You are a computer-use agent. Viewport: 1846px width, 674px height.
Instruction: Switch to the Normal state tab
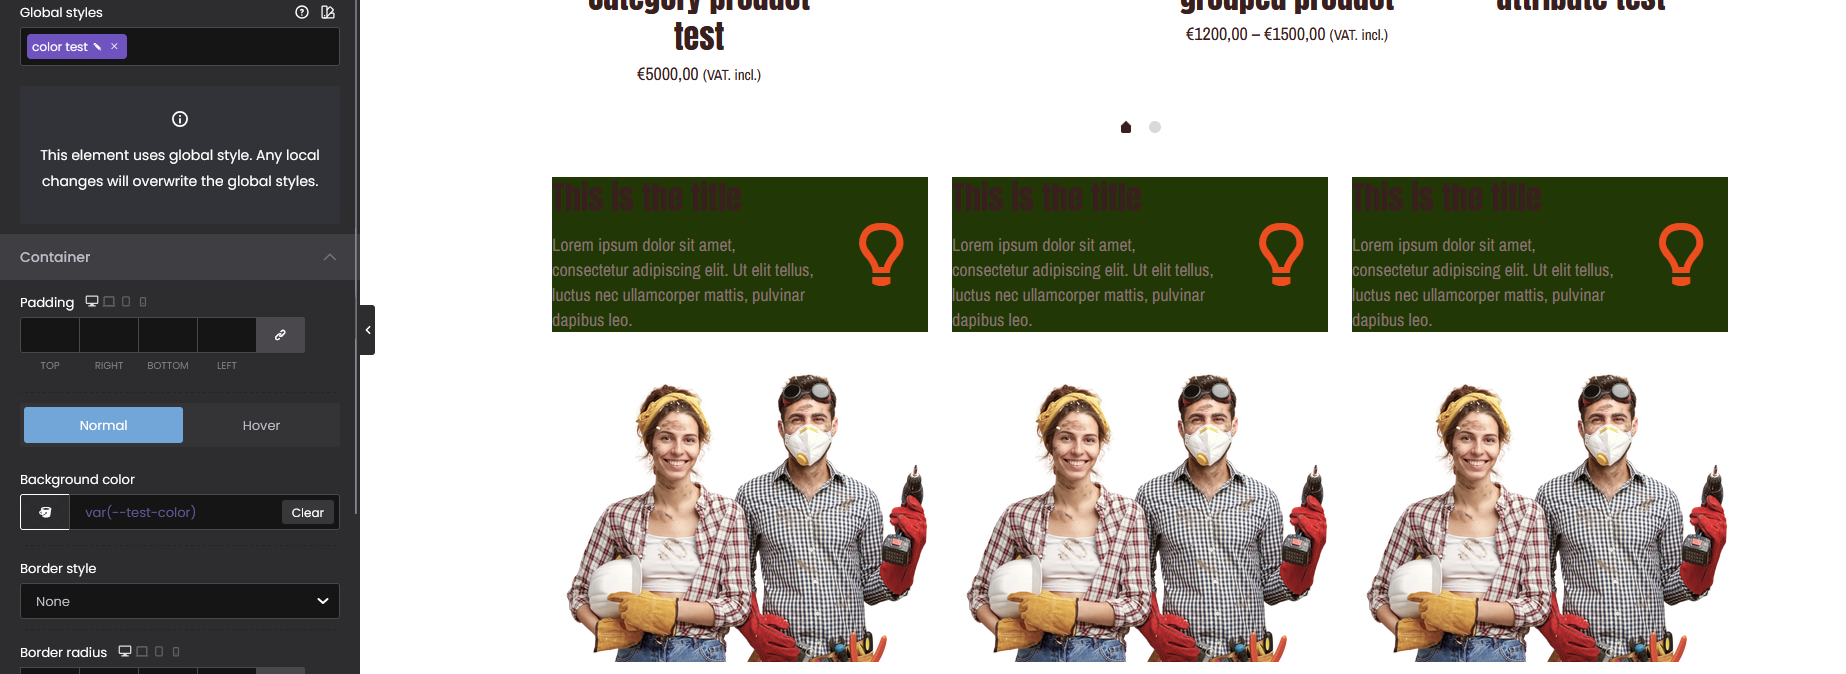click(x=103, y=425)
